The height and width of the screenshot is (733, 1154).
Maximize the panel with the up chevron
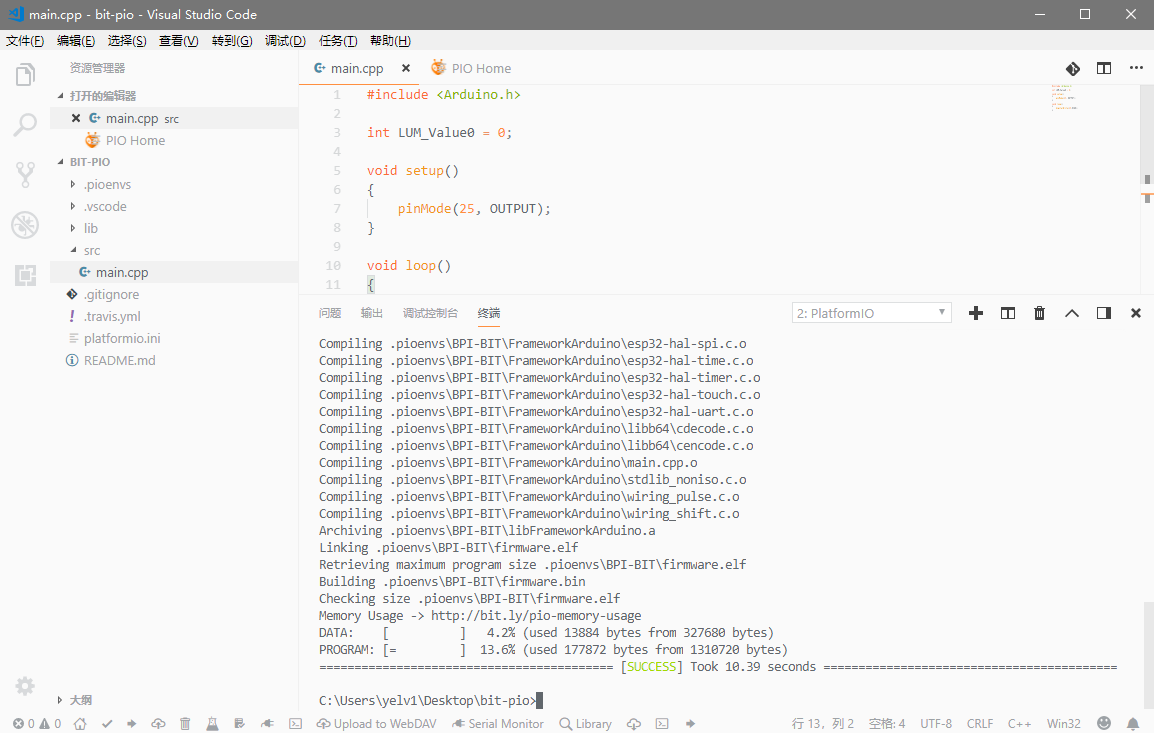tap(1071, 313)
